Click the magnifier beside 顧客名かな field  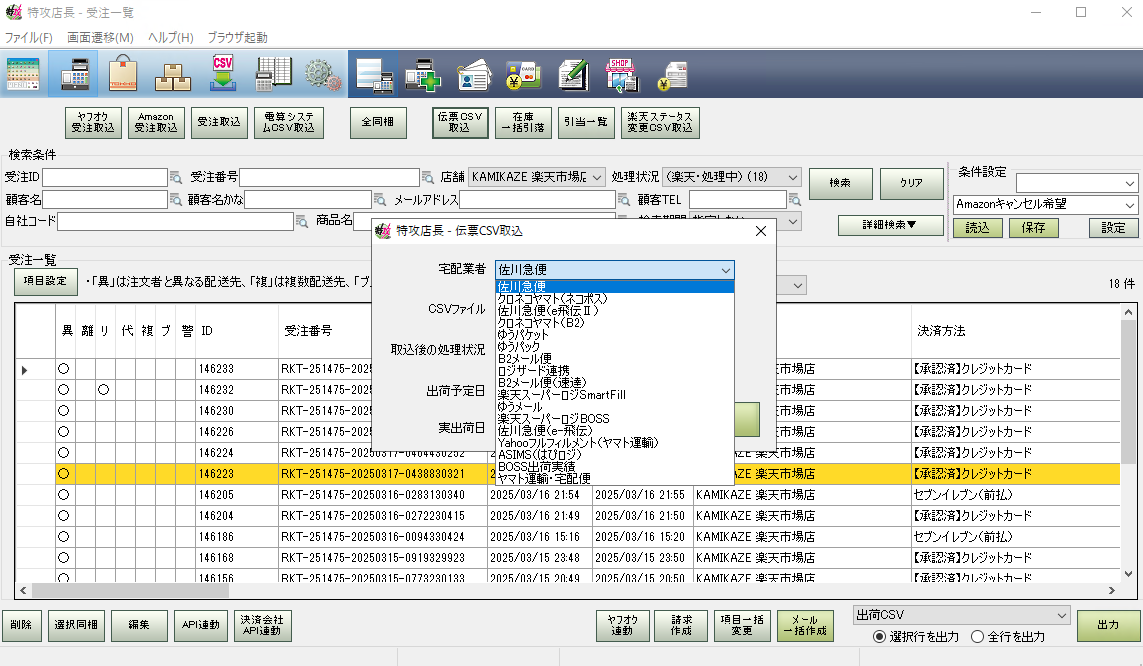[x=380, y=199]
